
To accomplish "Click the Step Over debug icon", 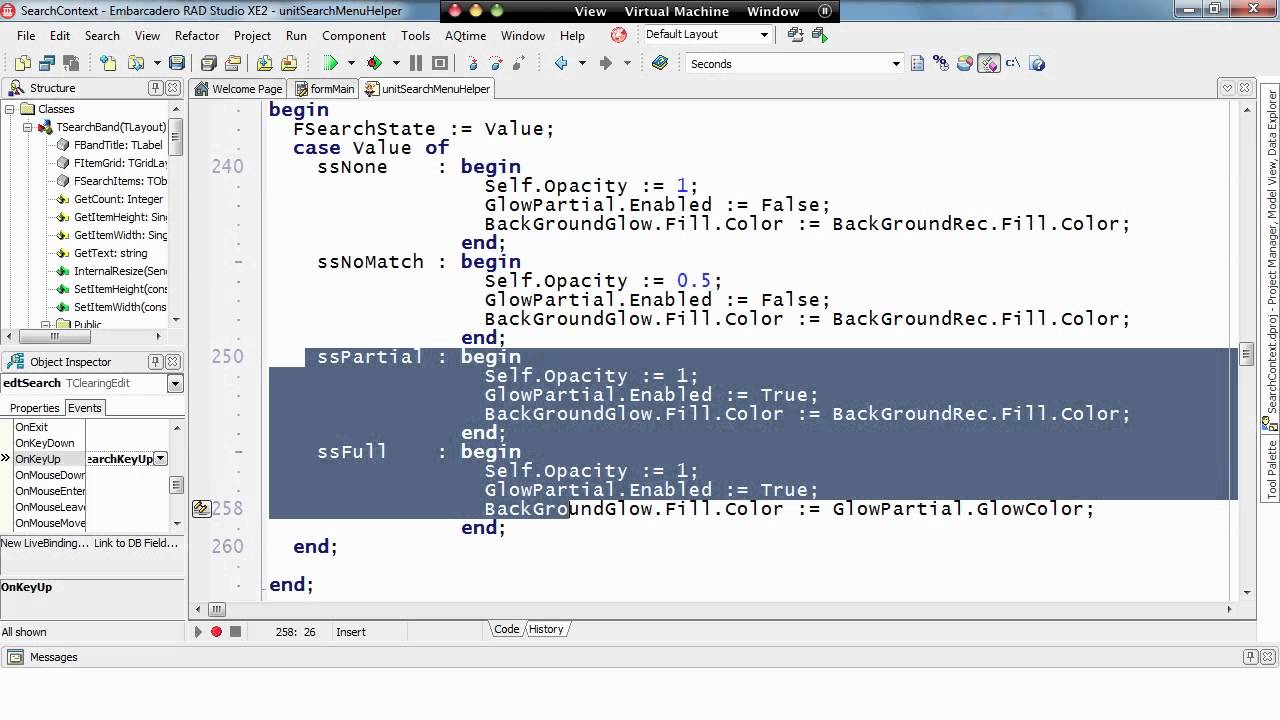I will click(x=495, y=63).
